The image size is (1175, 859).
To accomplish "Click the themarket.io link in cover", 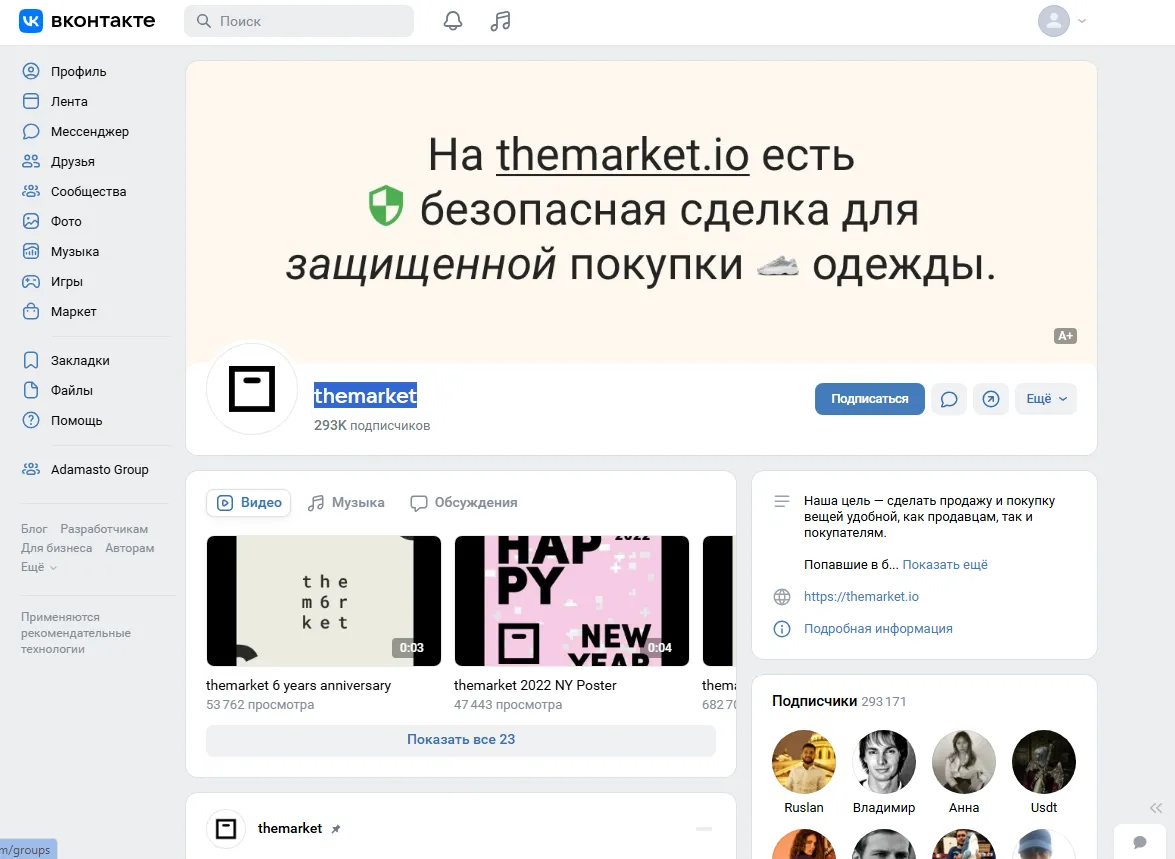I will tap(623, 155).
